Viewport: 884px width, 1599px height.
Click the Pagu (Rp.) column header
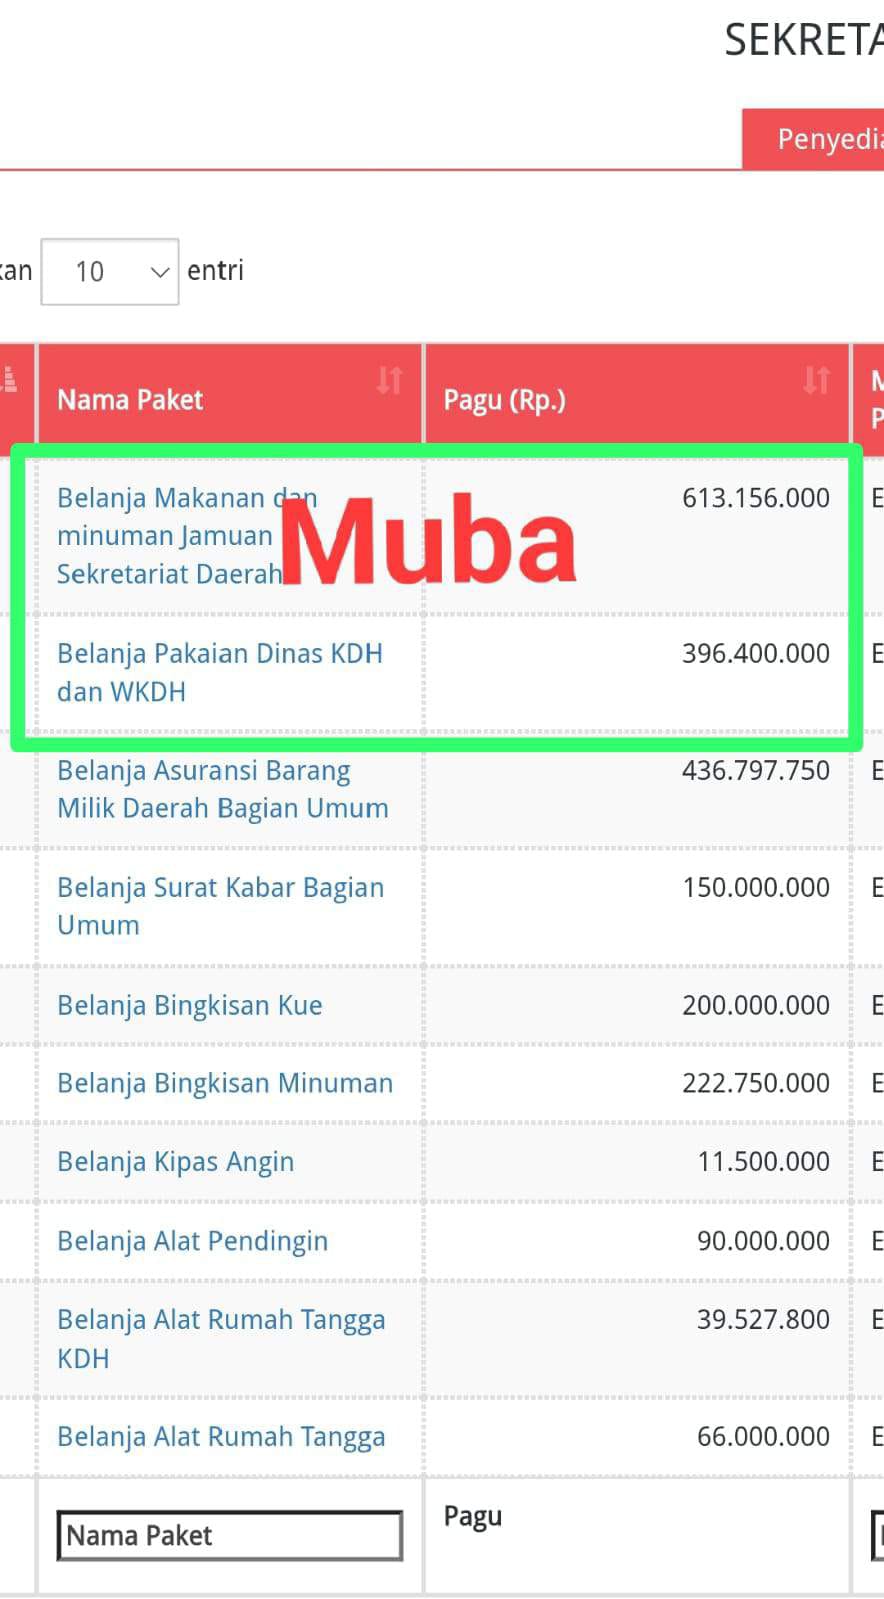(505, 400)
